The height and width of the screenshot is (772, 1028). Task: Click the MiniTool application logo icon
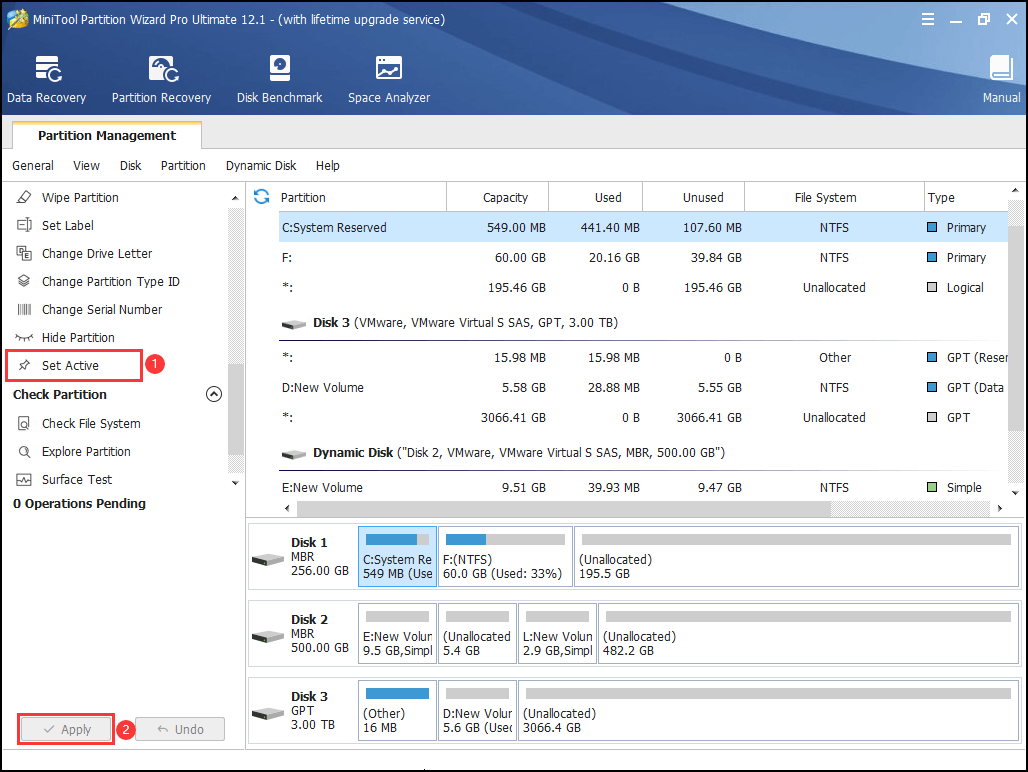pos(18,18)
